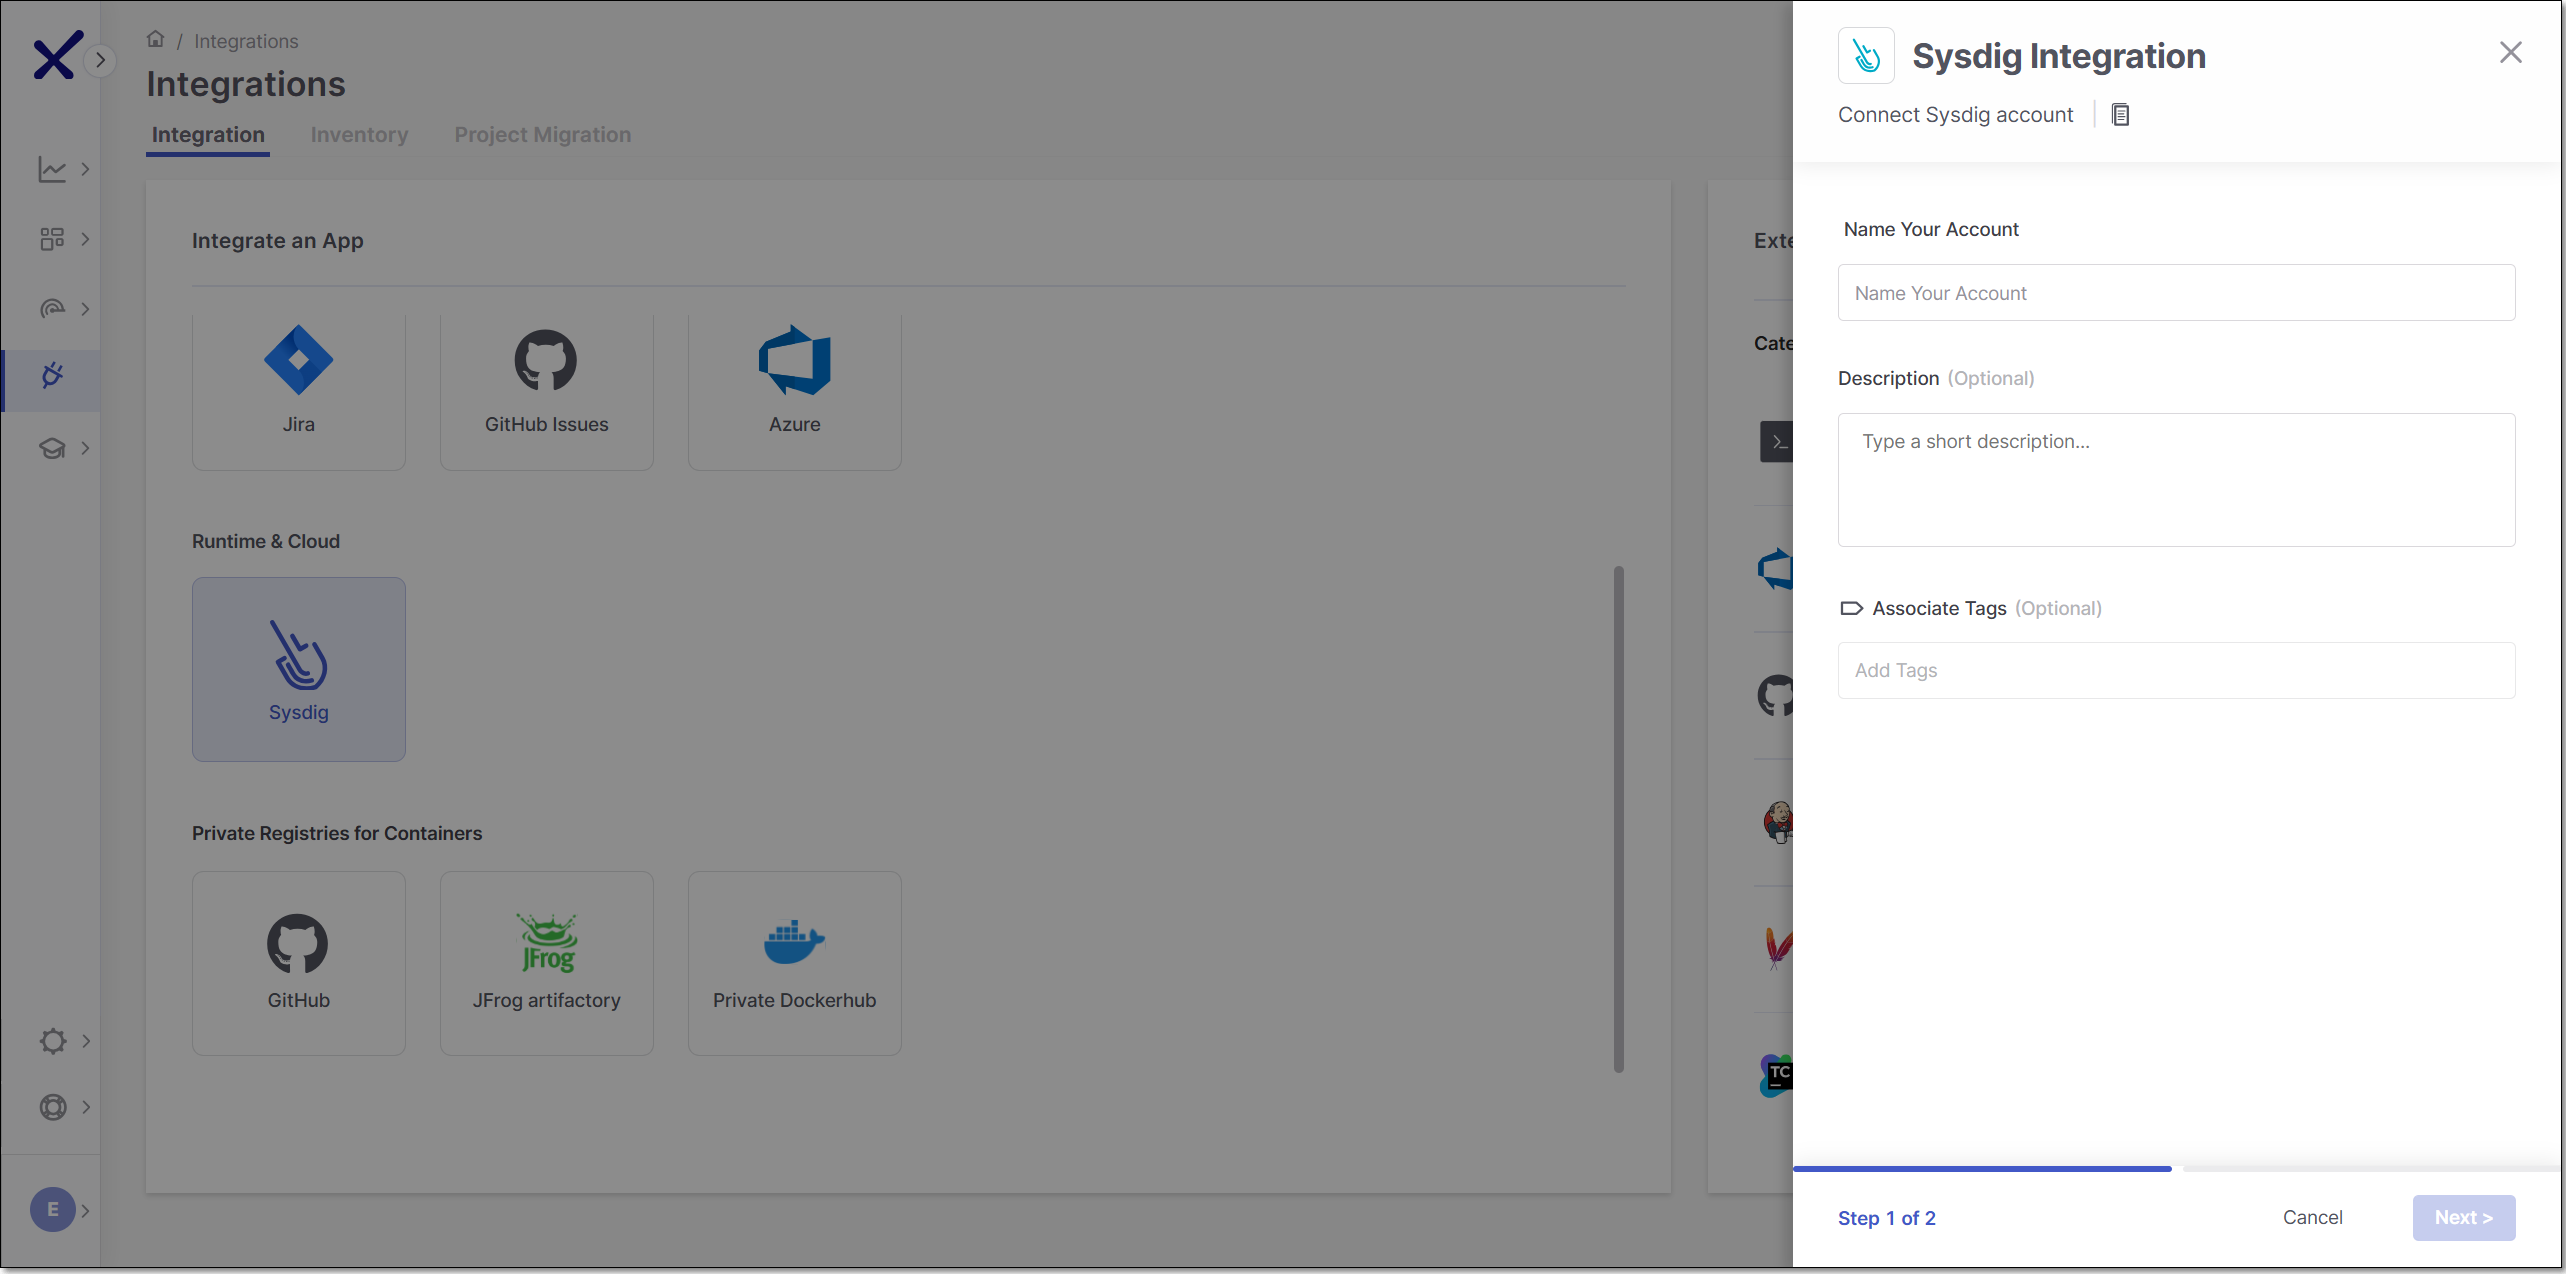Open the radar gauge icon in sidebar

pos(52,309)
